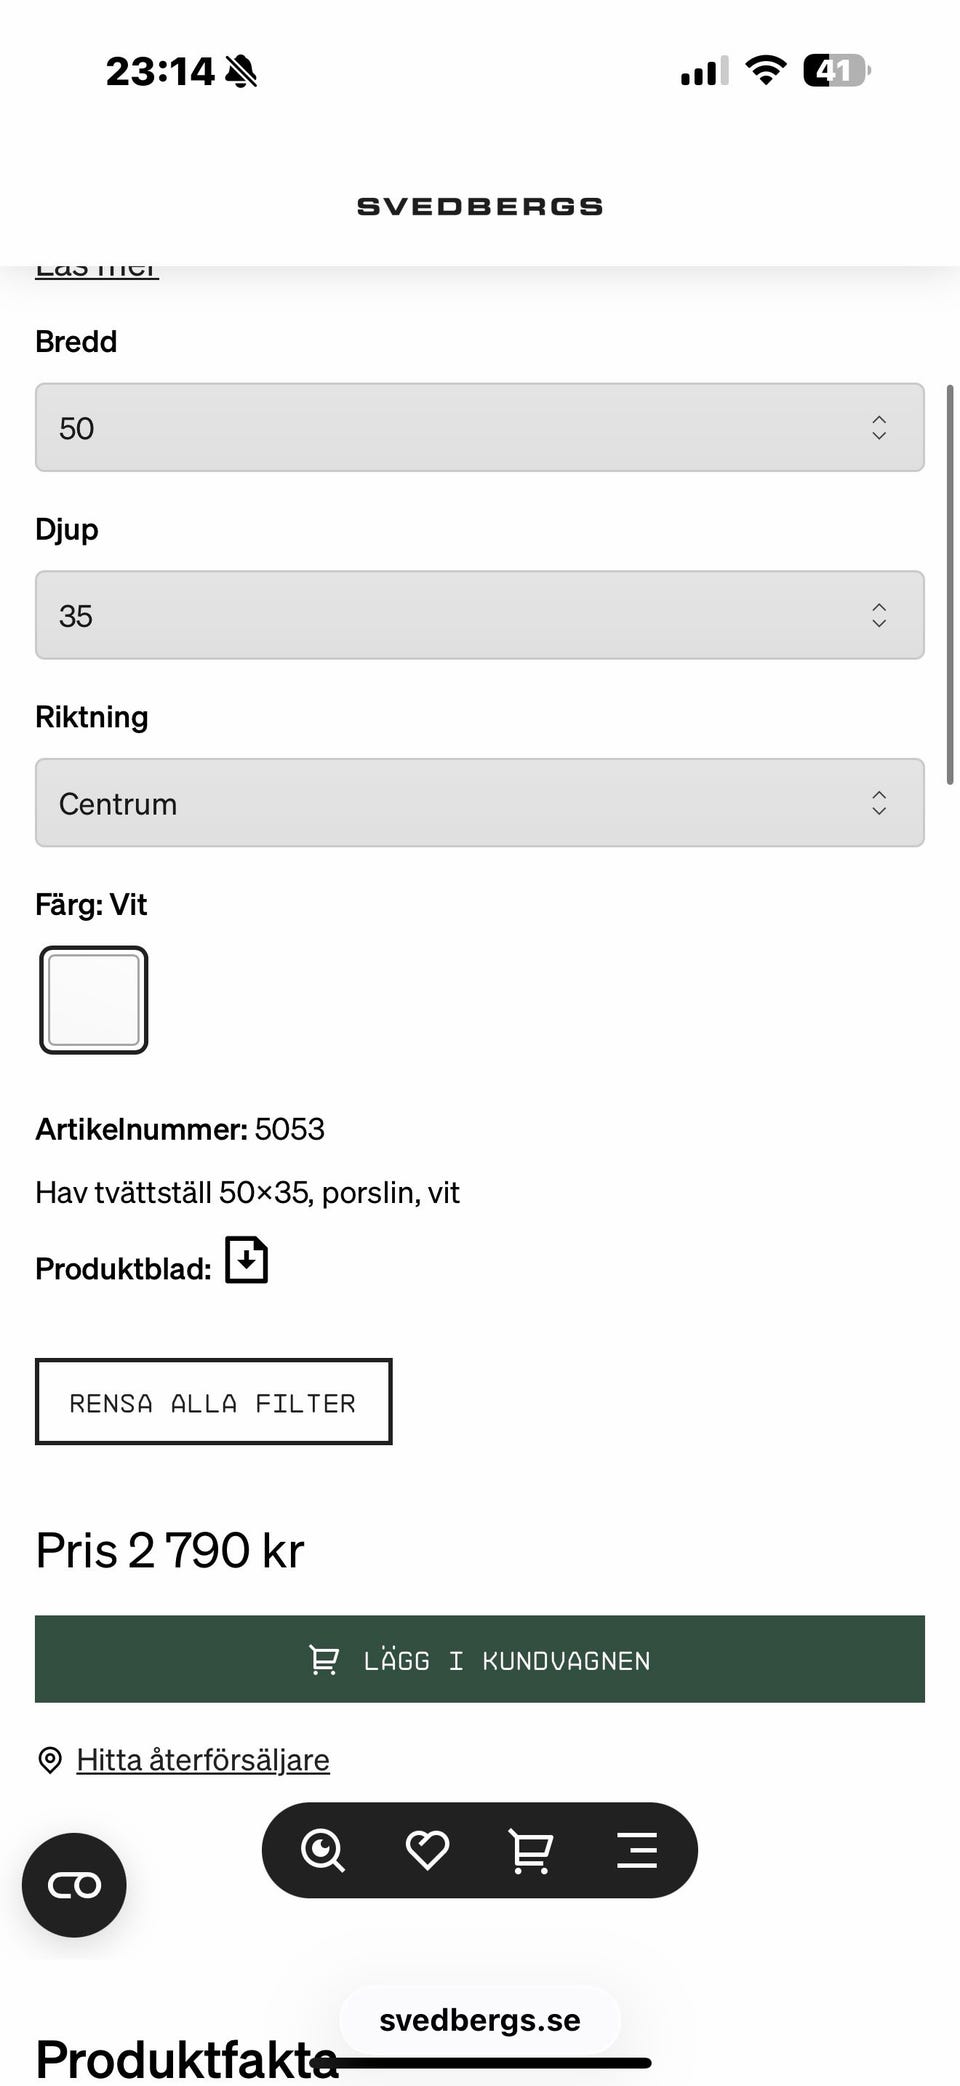Open the Djup selector
The width and height of the screenshot is (960, 2086).
tap(480, 615)
